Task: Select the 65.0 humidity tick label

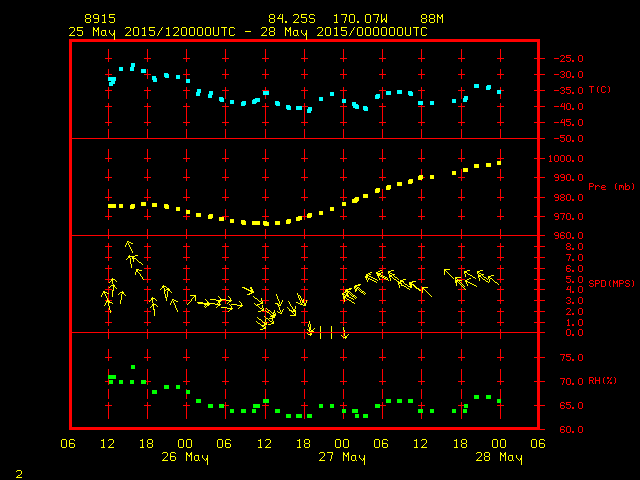Action: click(x=571, y=406)
